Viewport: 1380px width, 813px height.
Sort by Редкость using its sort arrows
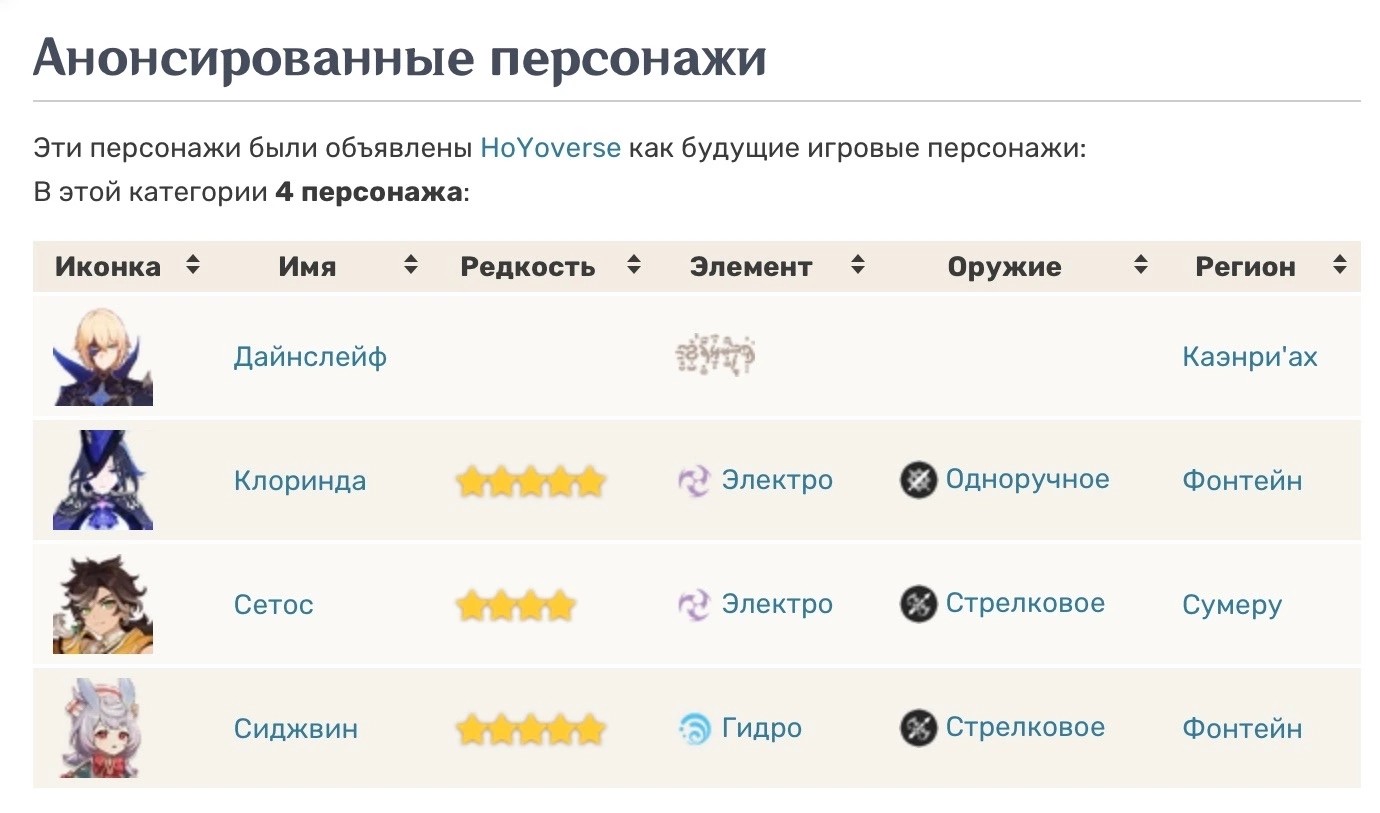tap(633, 266)
